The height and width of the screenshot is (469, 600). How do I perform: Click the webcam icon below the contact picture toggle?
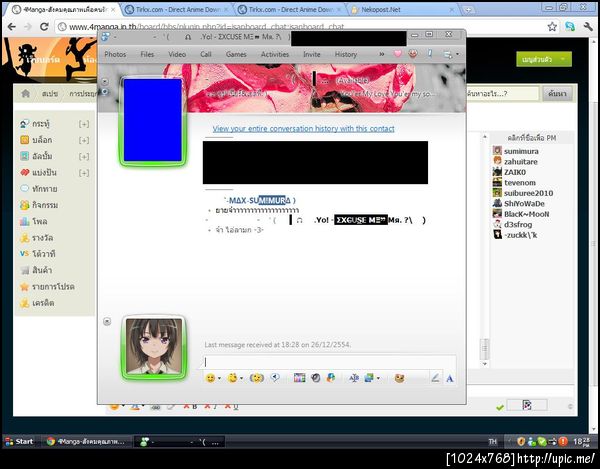point(104,92)
